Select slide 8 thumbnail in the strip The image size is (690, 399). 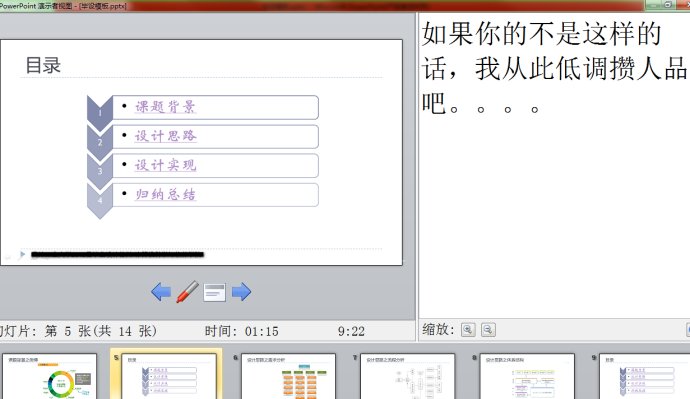pyautogui.click(x=527, y=376)
